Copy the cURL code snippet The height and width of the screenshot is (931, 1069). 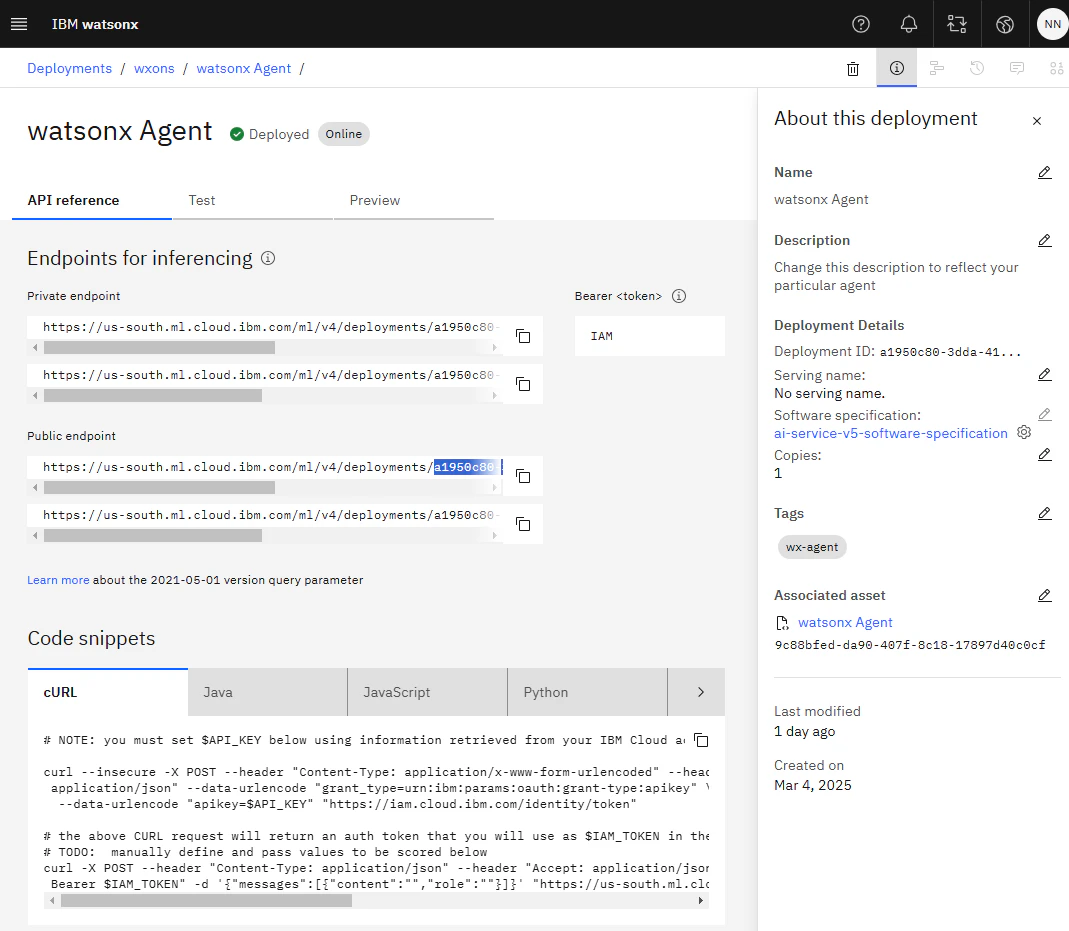tap(701, 740)
